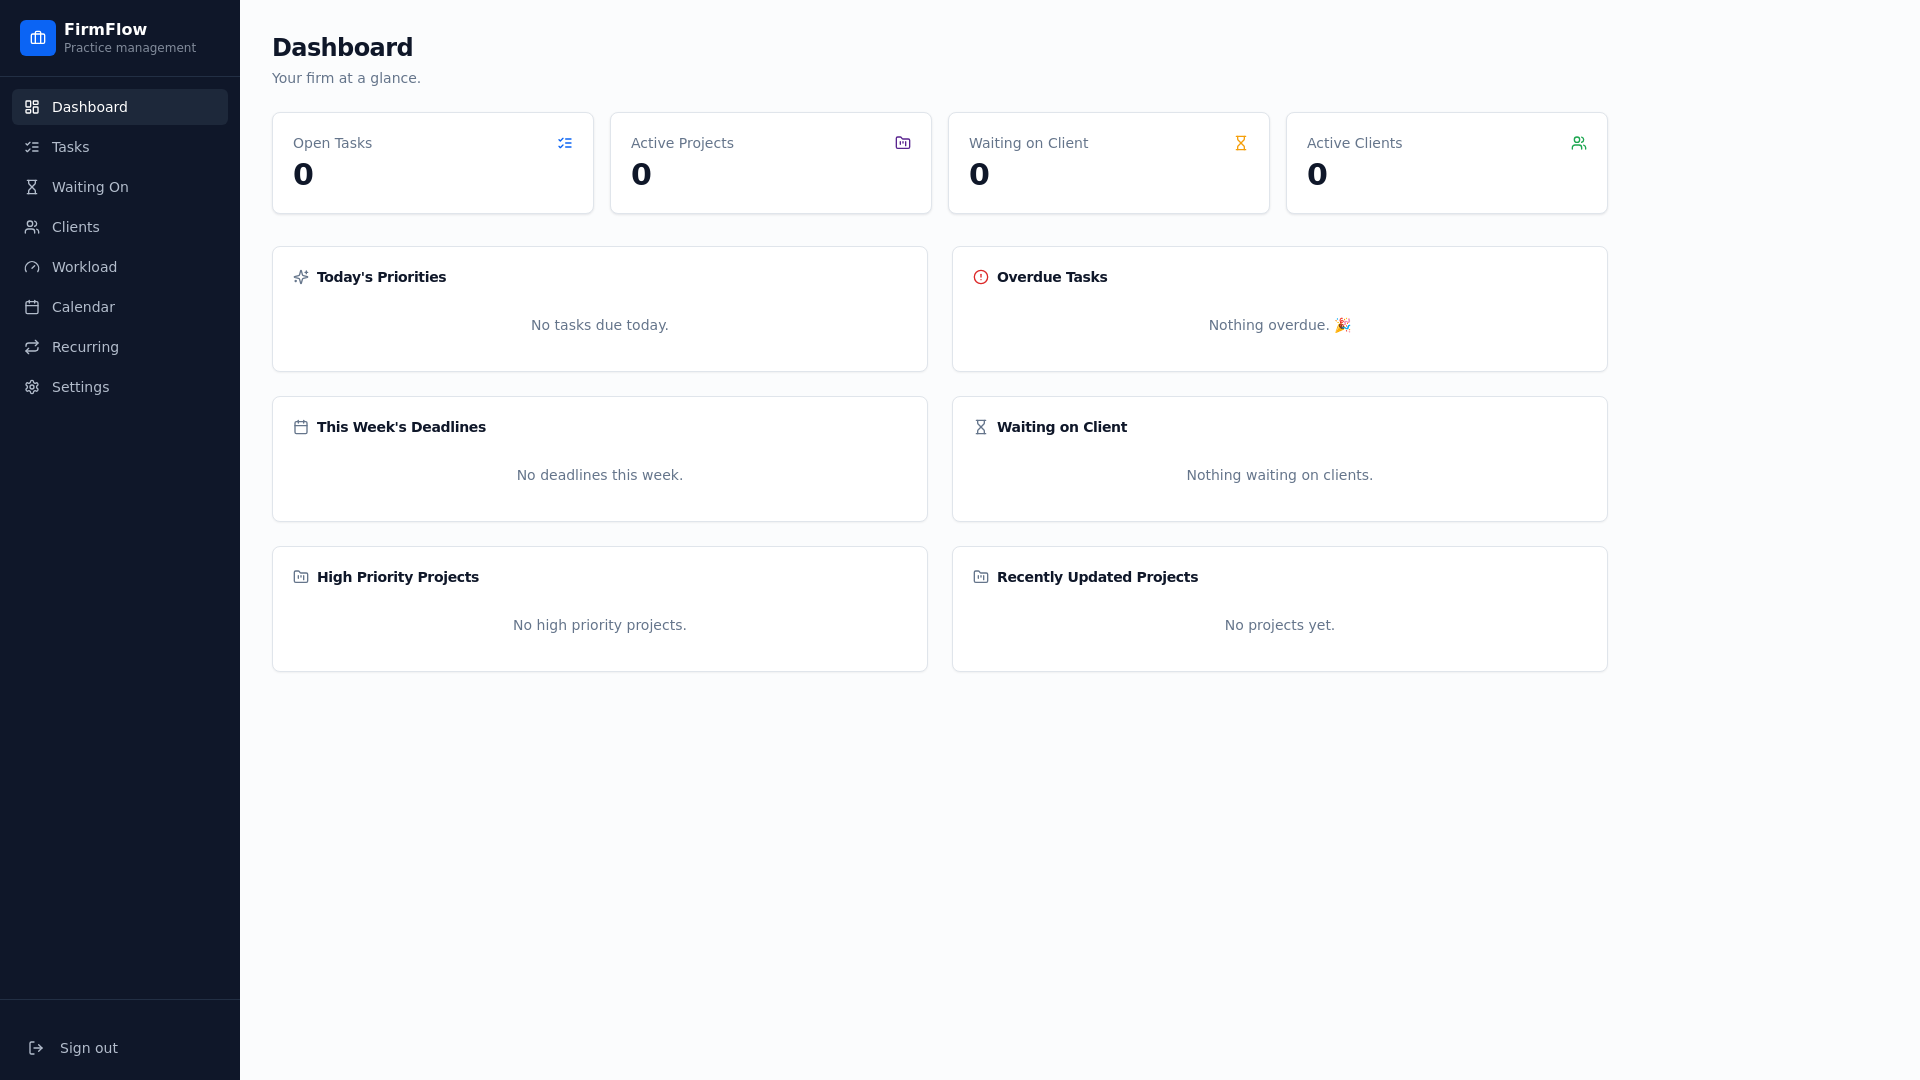The image size is (1920, 1080).
Task: Click the Settings gear icon in sidebar
Action: (32, 387)
